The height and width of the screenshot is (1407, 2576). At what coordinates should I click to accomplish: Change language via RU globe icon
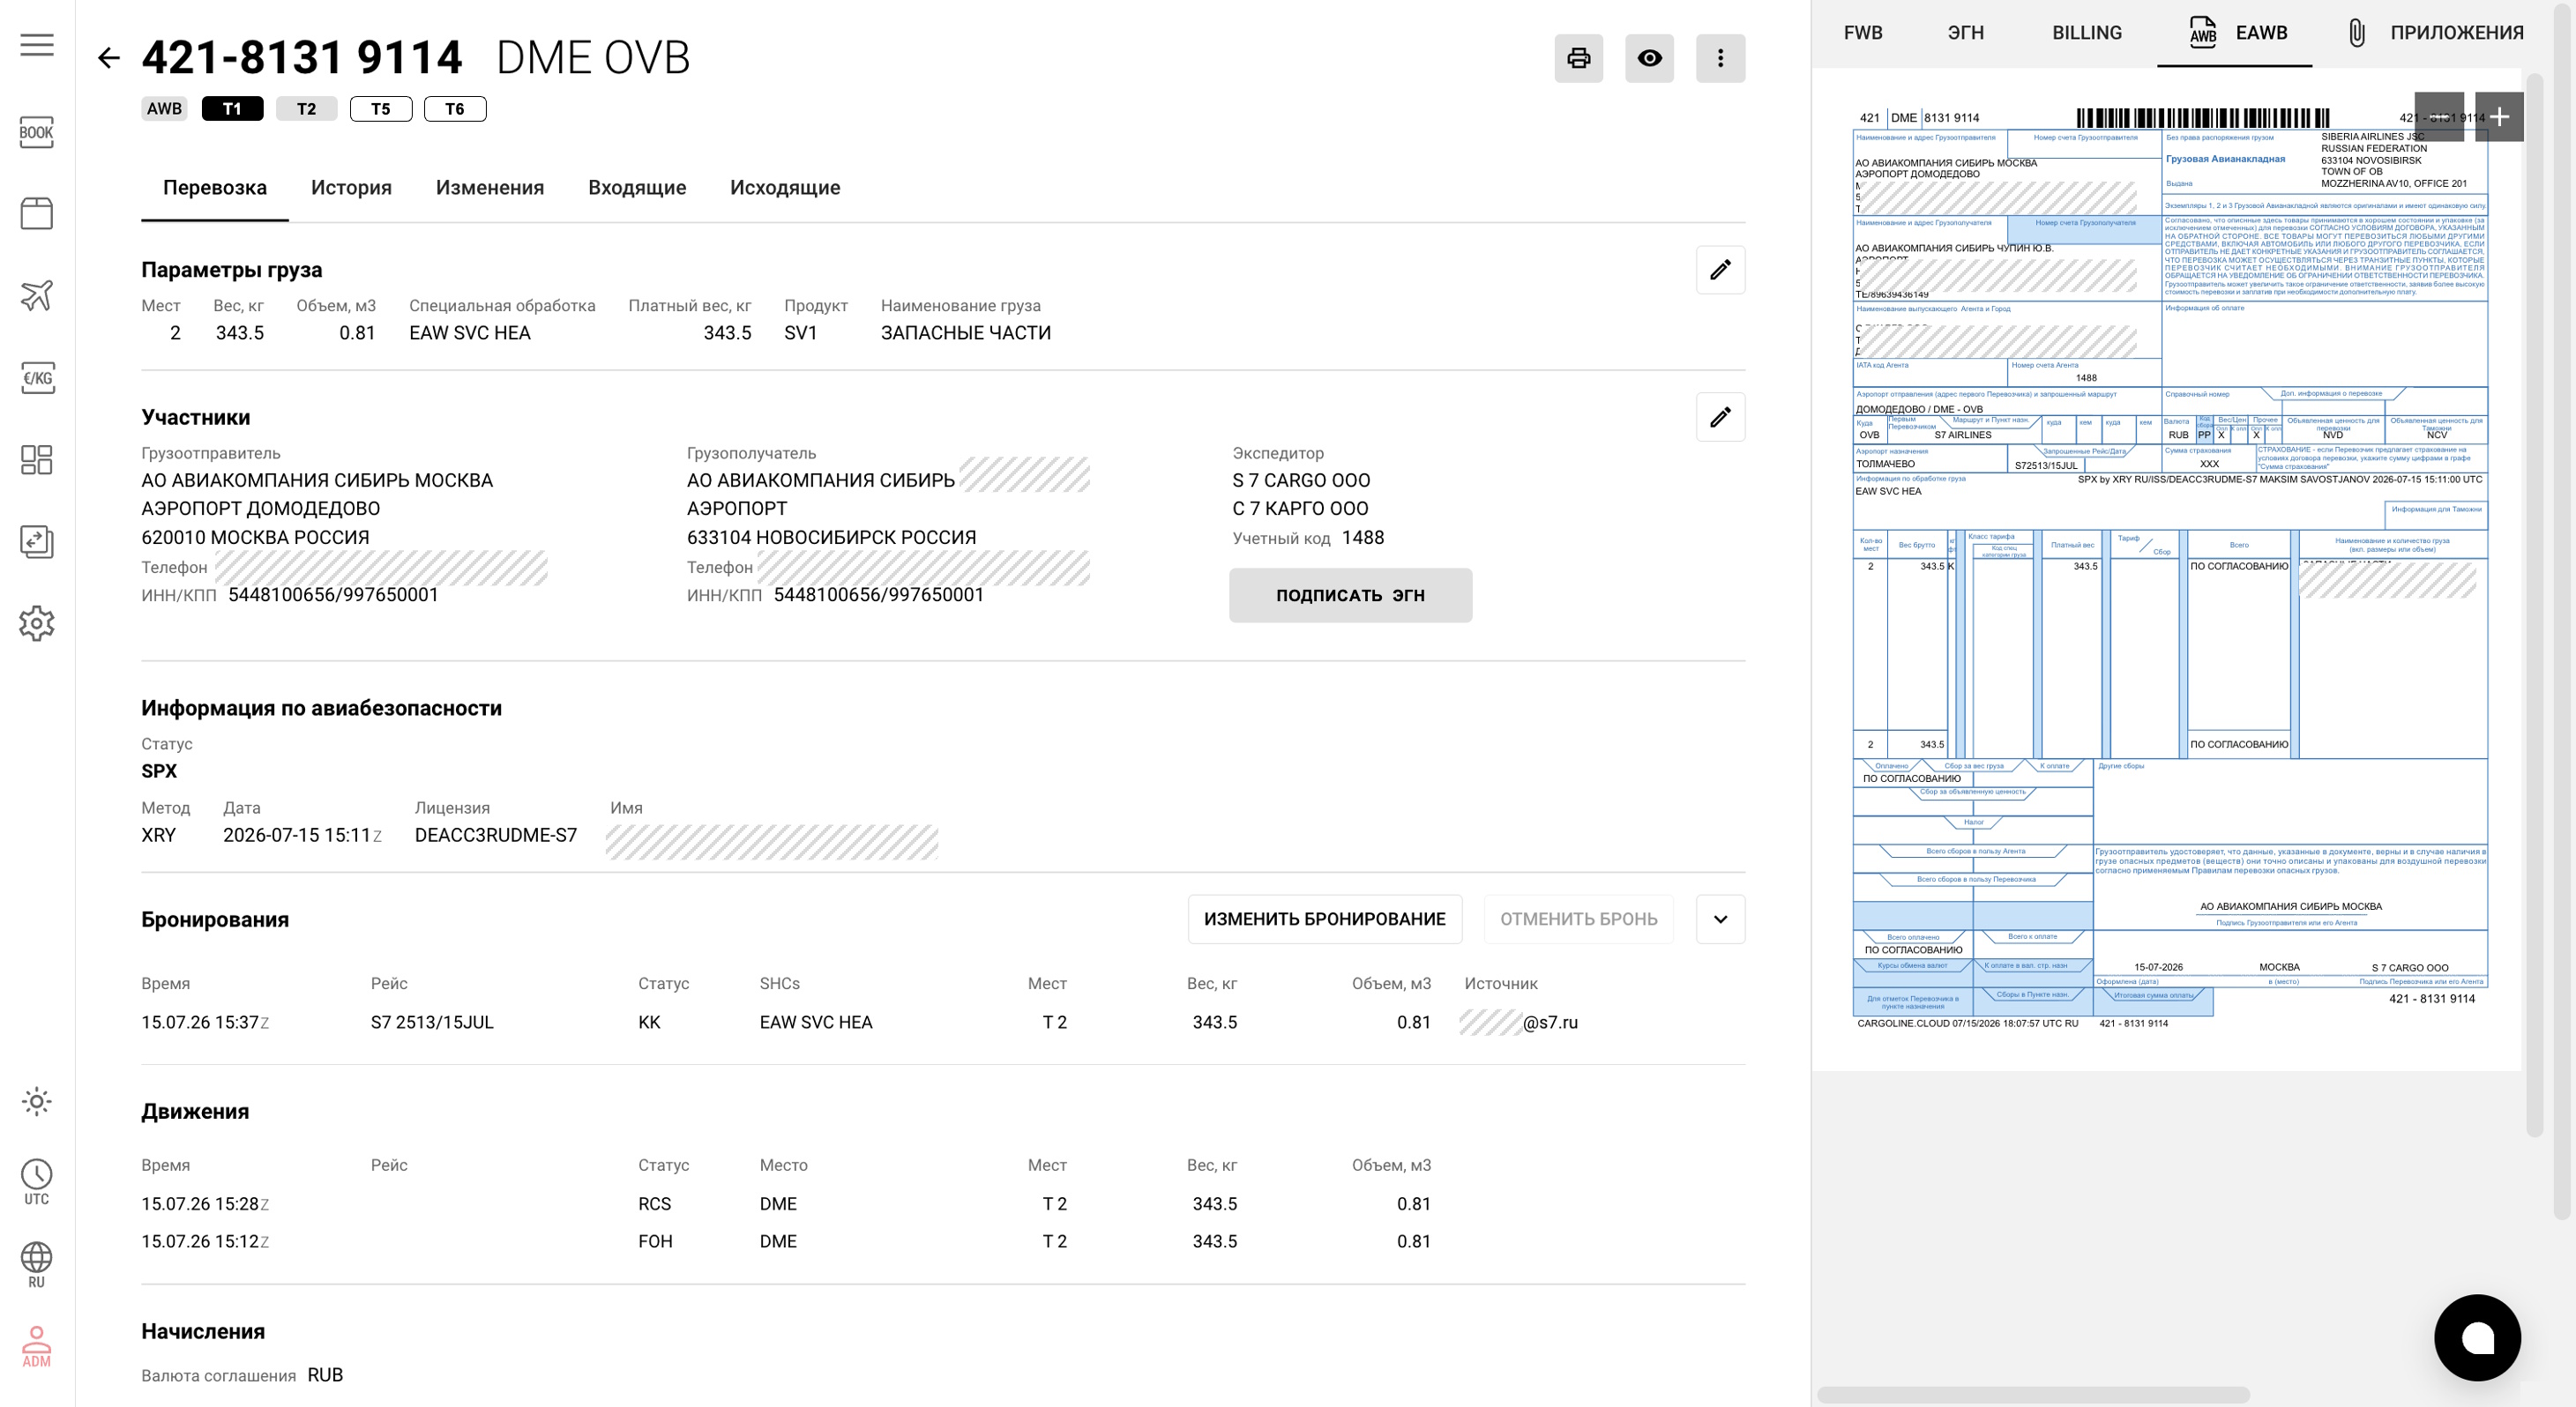[37, 1265]
